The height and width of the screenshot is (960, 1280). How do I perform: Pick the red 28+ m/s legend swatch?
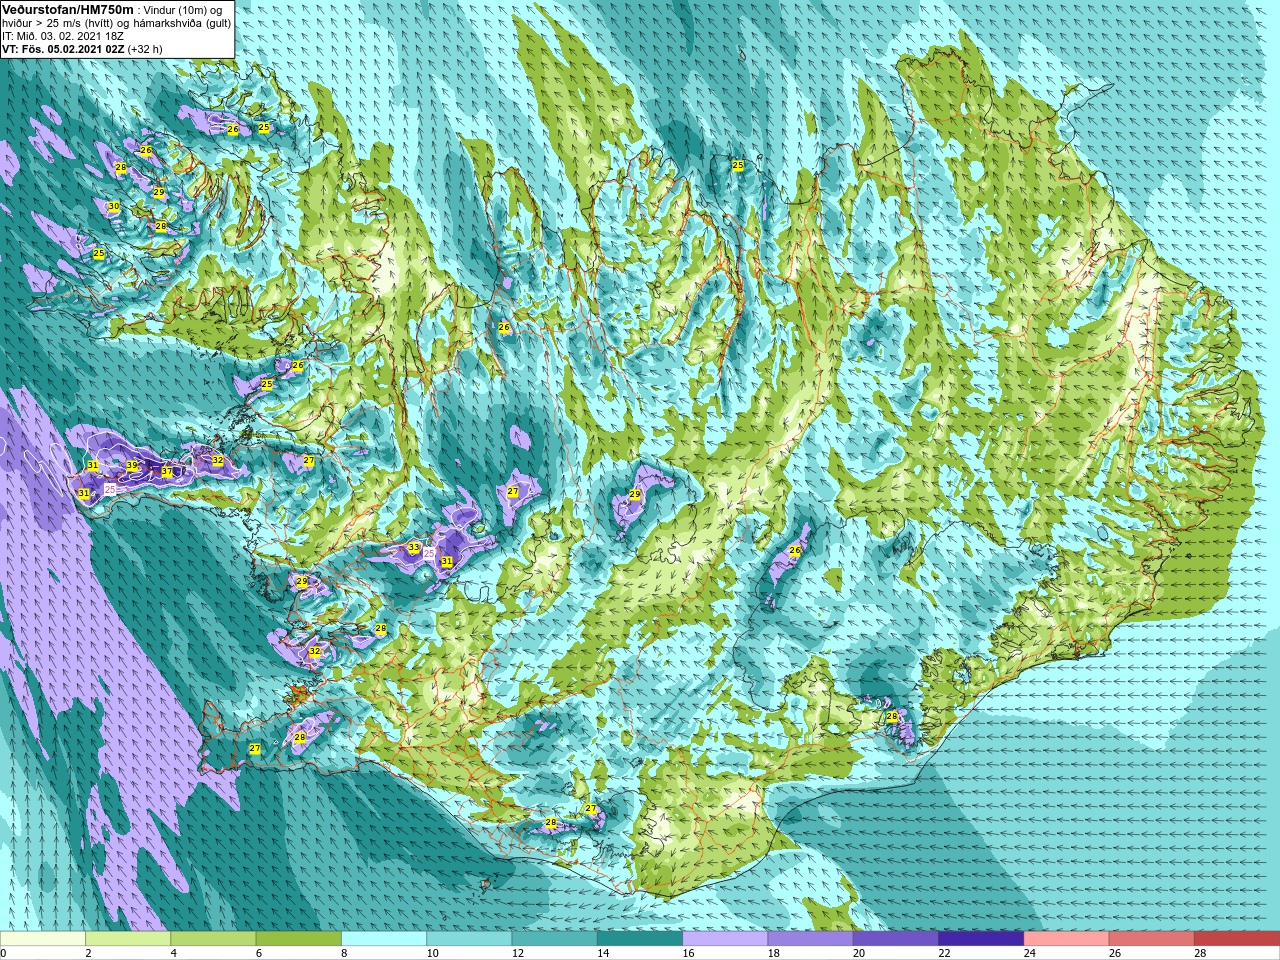(1237, 939)
